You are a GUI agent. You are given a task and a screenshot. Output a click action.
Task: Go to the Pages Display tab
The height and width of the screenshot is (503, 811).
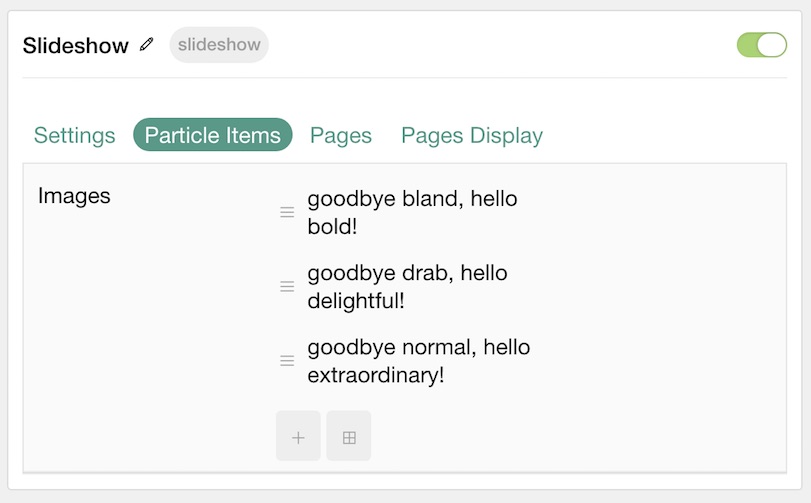tap(472, 135)
